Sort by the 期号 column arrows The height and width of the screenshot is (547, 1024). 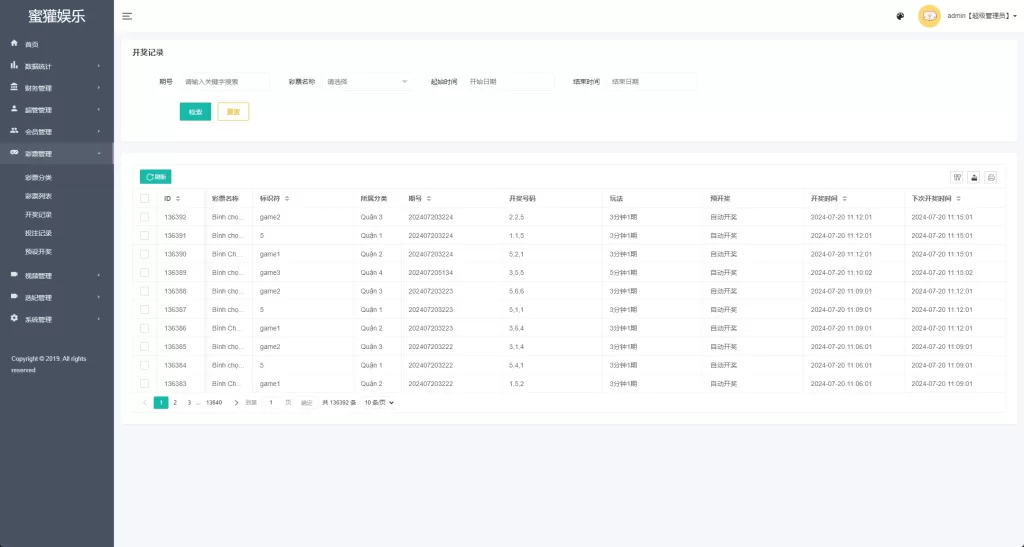[x=429, y=198]
